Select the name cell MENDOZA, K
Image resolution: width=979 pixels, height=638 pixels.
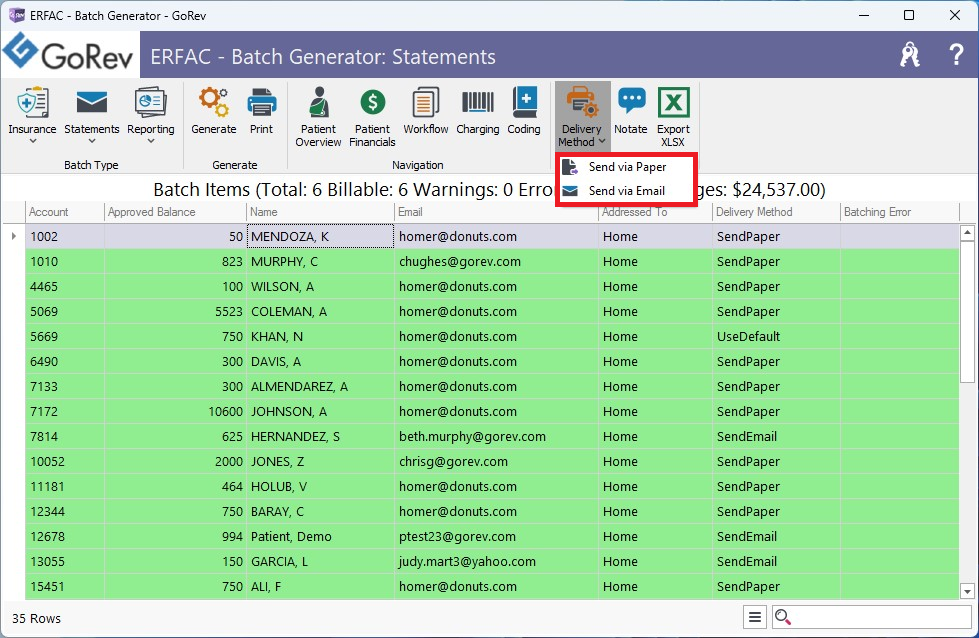320,237
